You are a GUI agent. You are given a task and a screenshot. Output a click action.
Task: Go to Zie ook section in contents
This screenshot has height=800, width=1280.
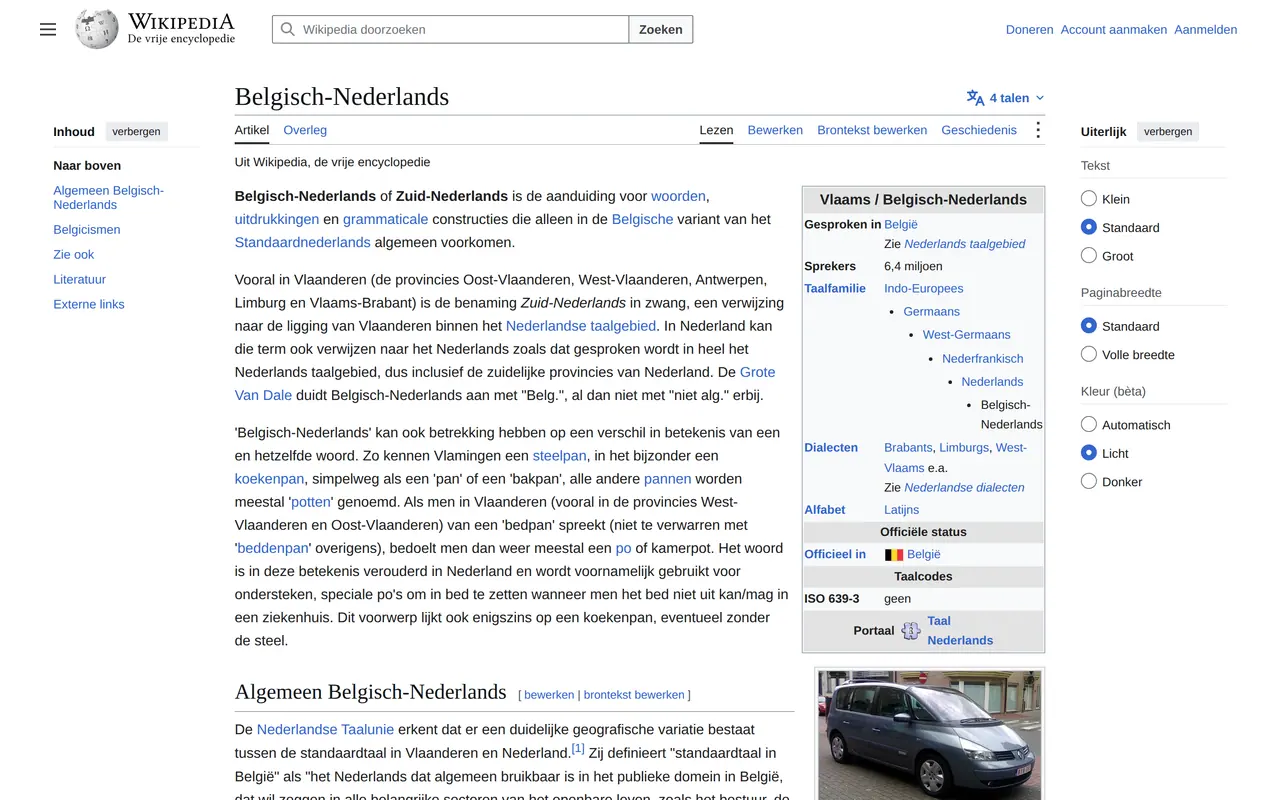(x=74, y=254)
